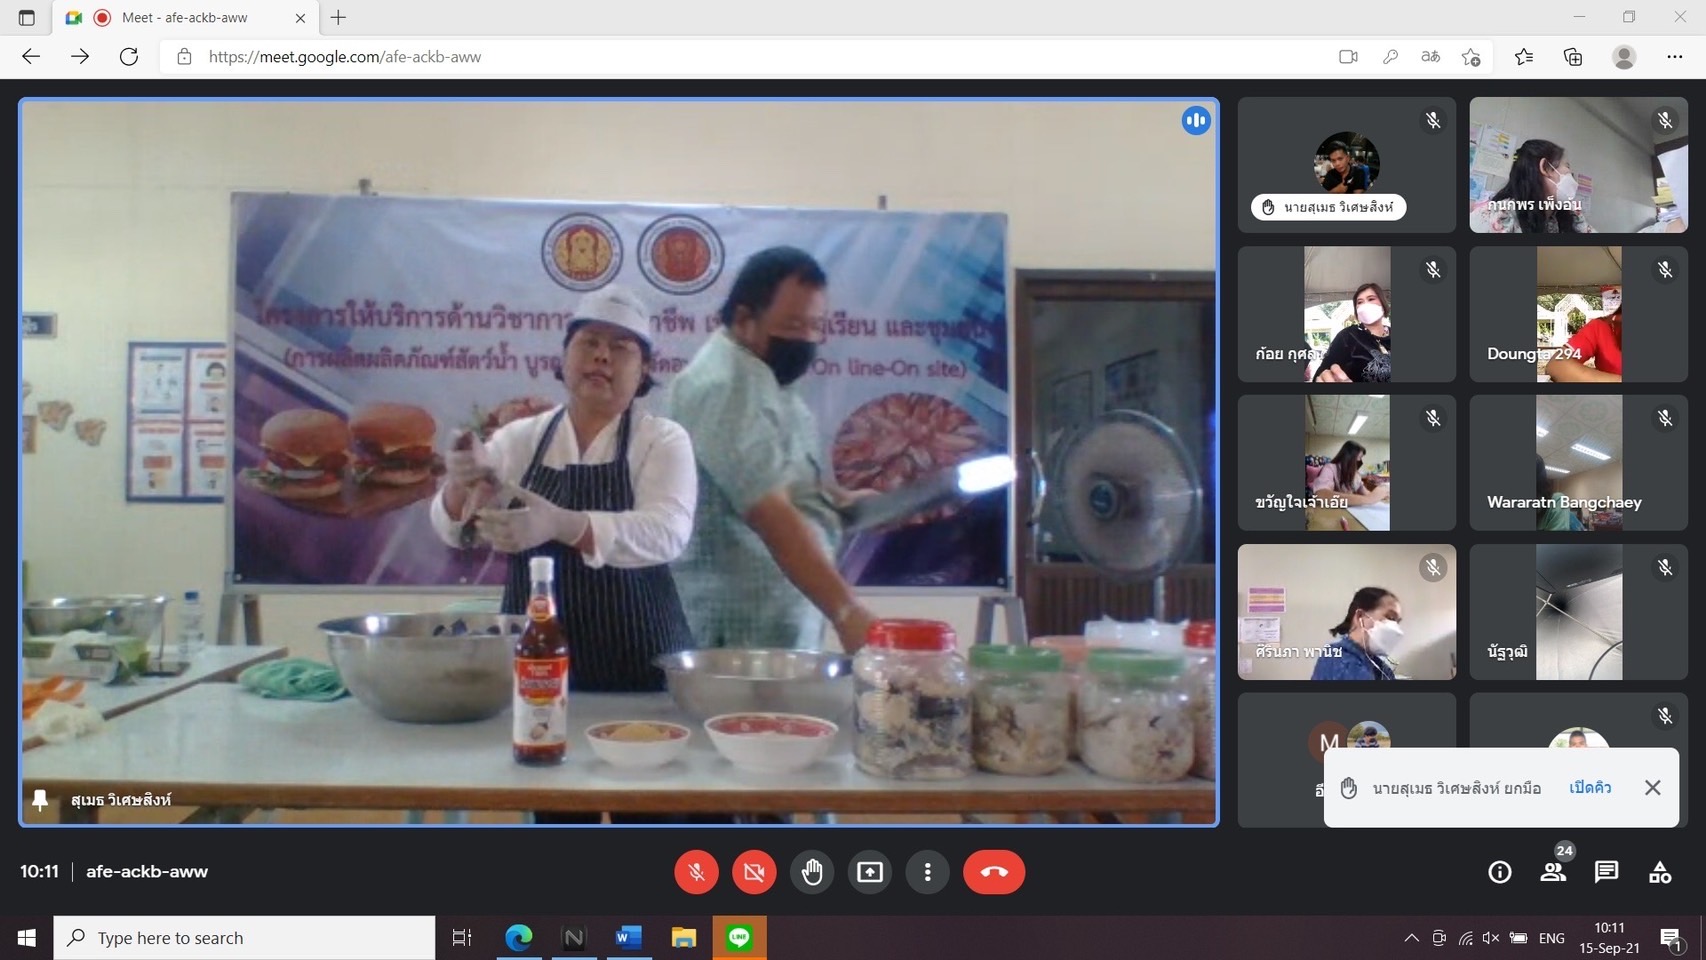Click the Microsoft Word taskbar icon
This screenshot has height=960, width=1706.
(628, 938)
